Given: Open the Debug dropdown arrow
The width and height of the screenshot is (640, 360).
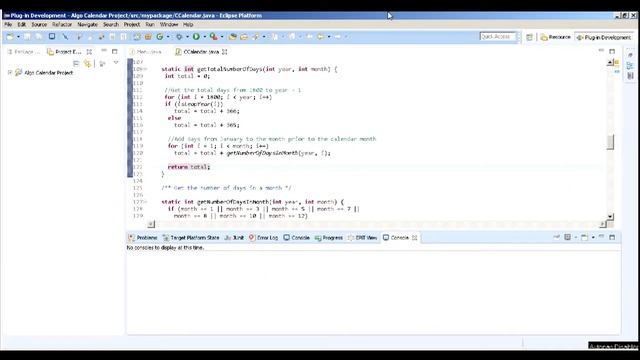Looking at the screenshot, I should pos(187,37).
